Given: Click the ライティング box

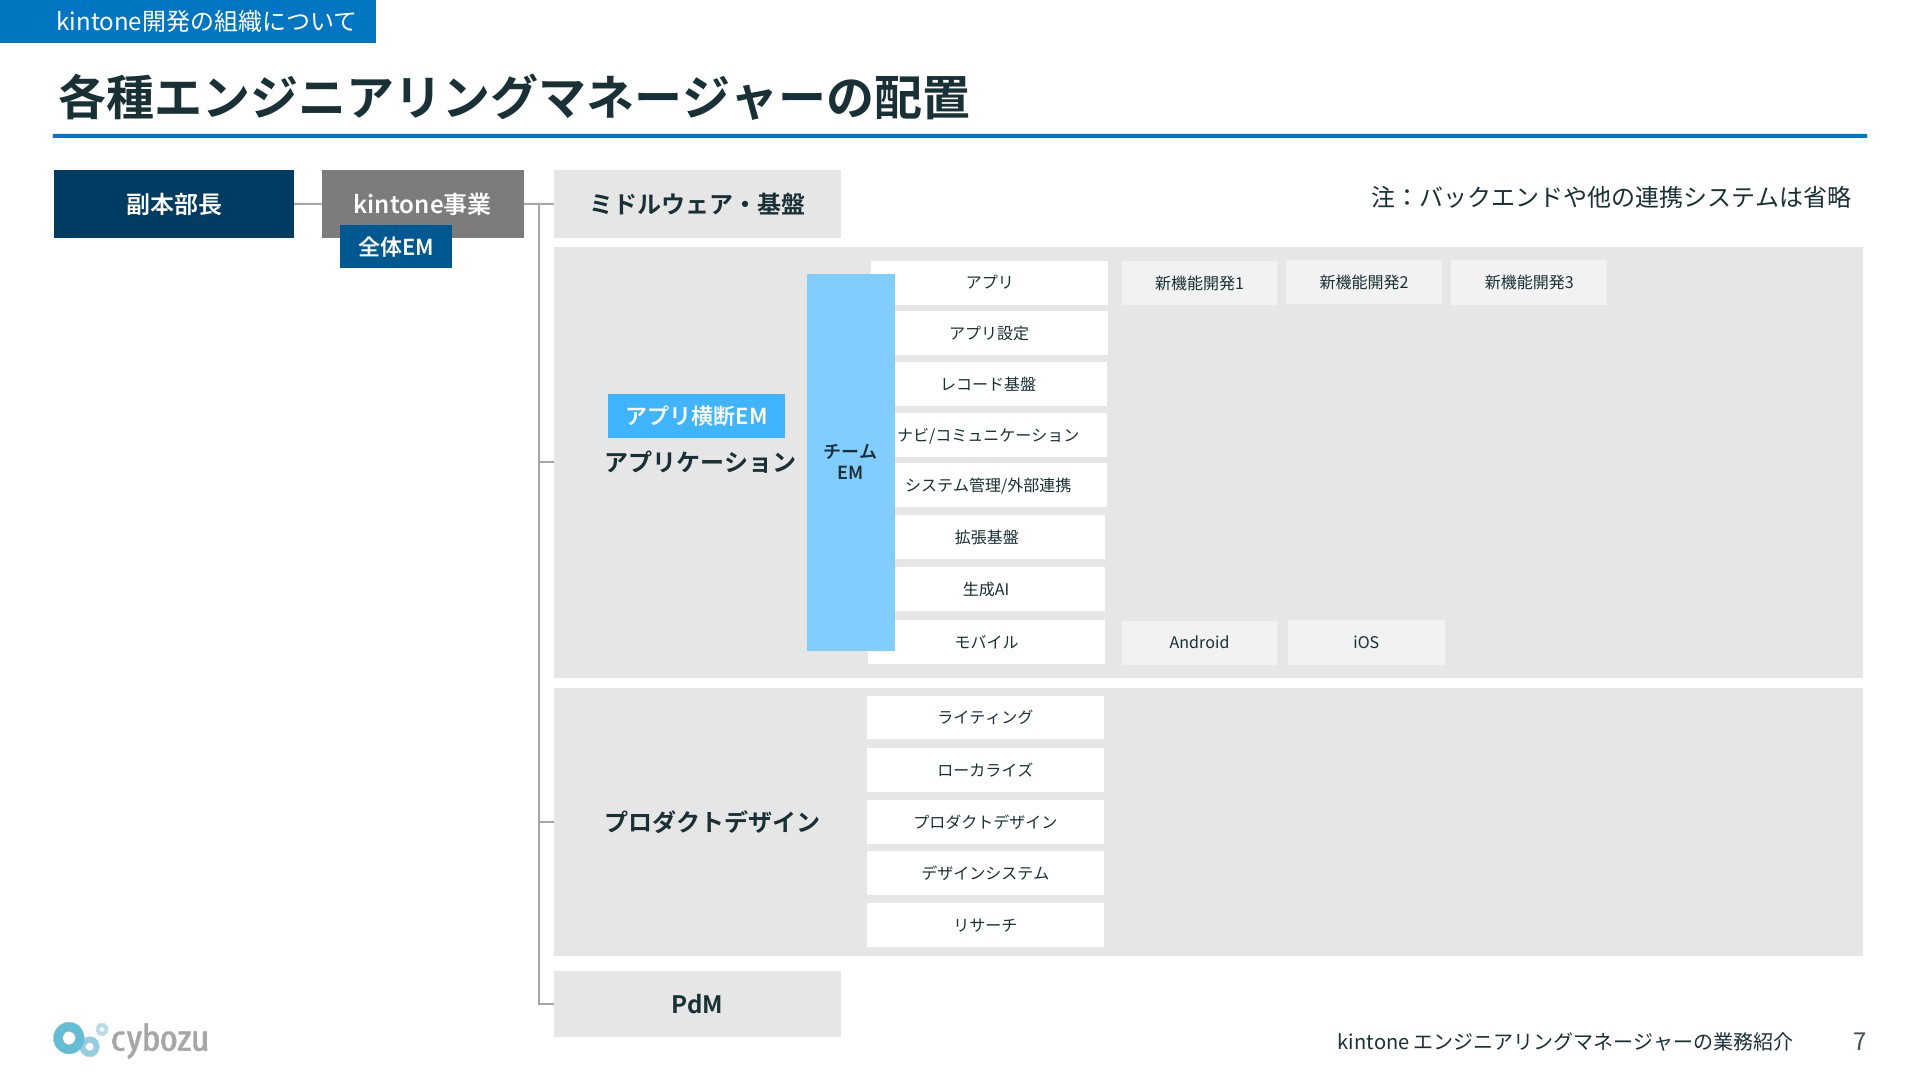Looking at the screenshot, I should click(985, 717).
